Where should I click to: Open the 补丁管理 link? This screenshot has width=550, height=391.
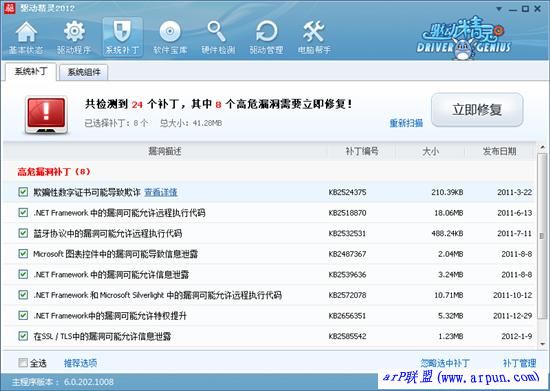(519, 363)
